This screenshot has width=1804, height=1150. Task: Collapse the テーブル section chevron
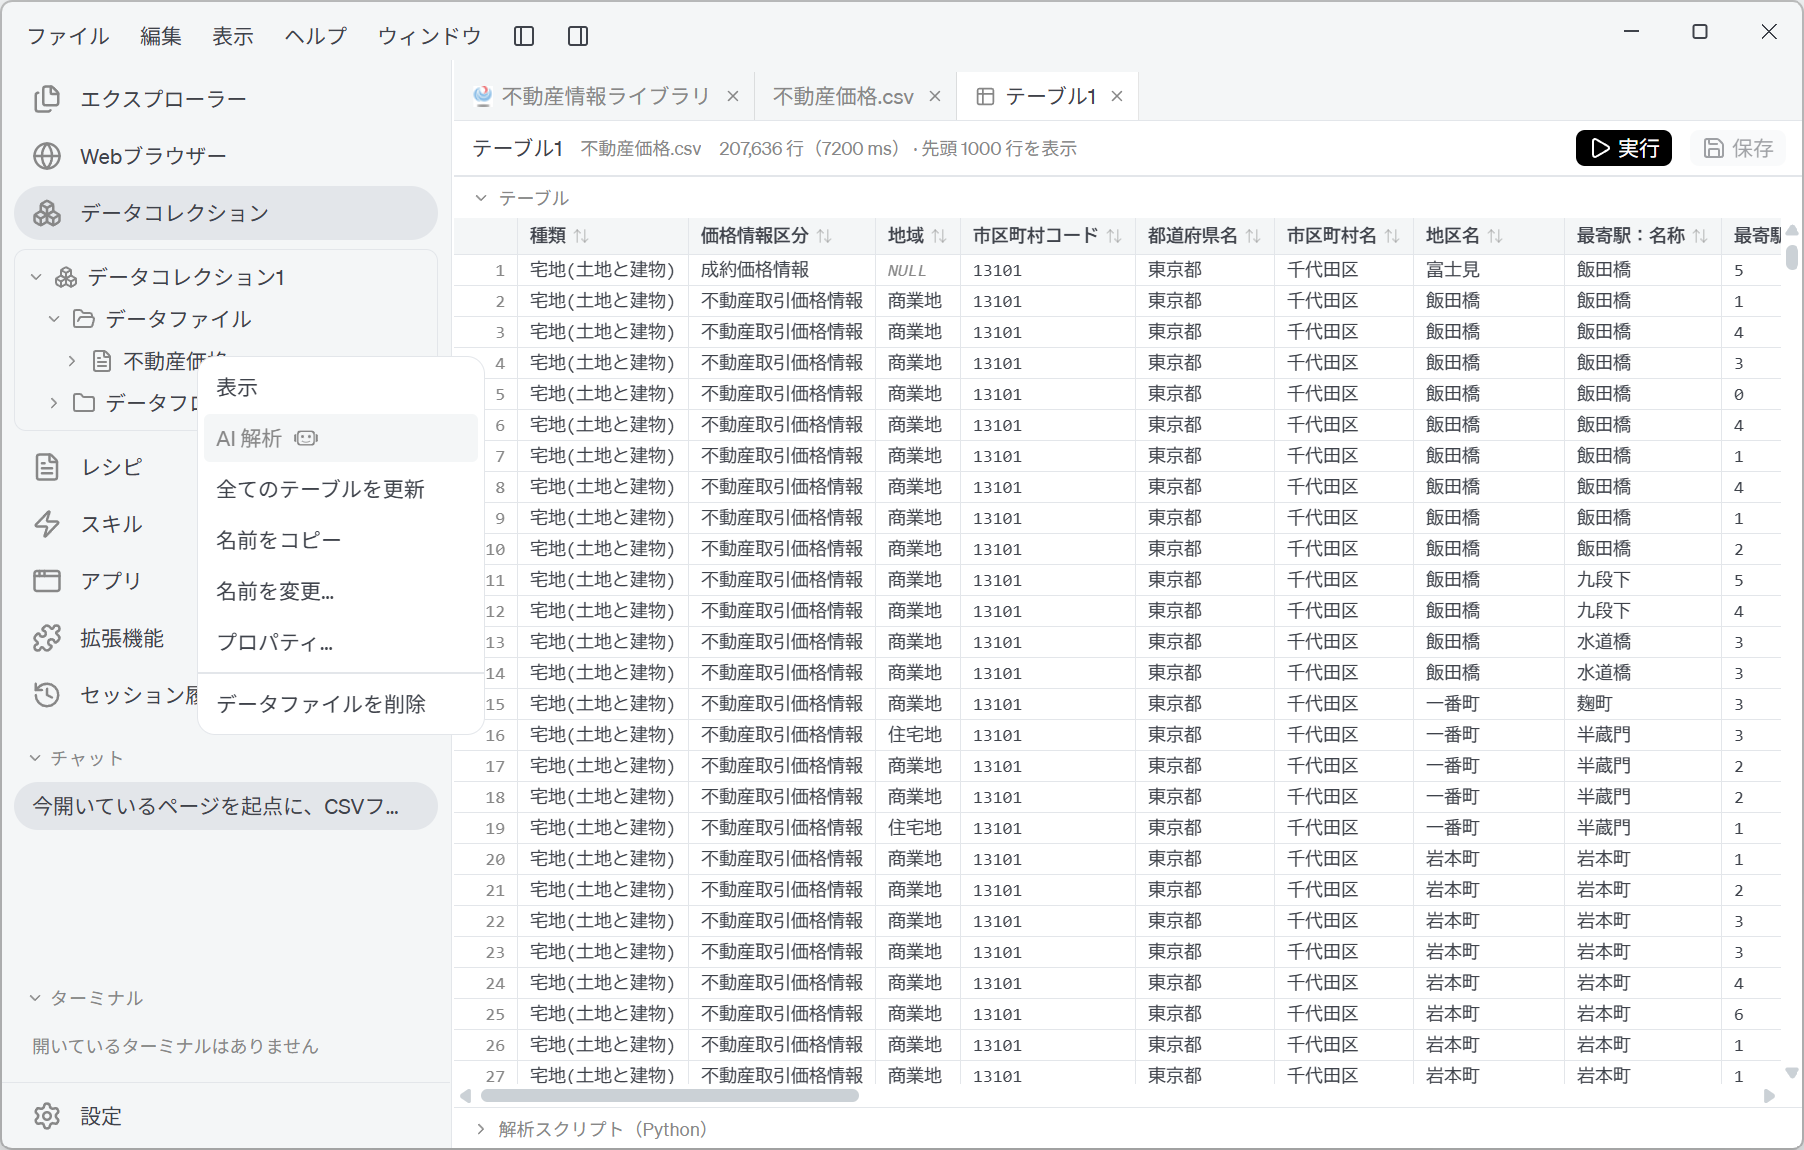481,198
